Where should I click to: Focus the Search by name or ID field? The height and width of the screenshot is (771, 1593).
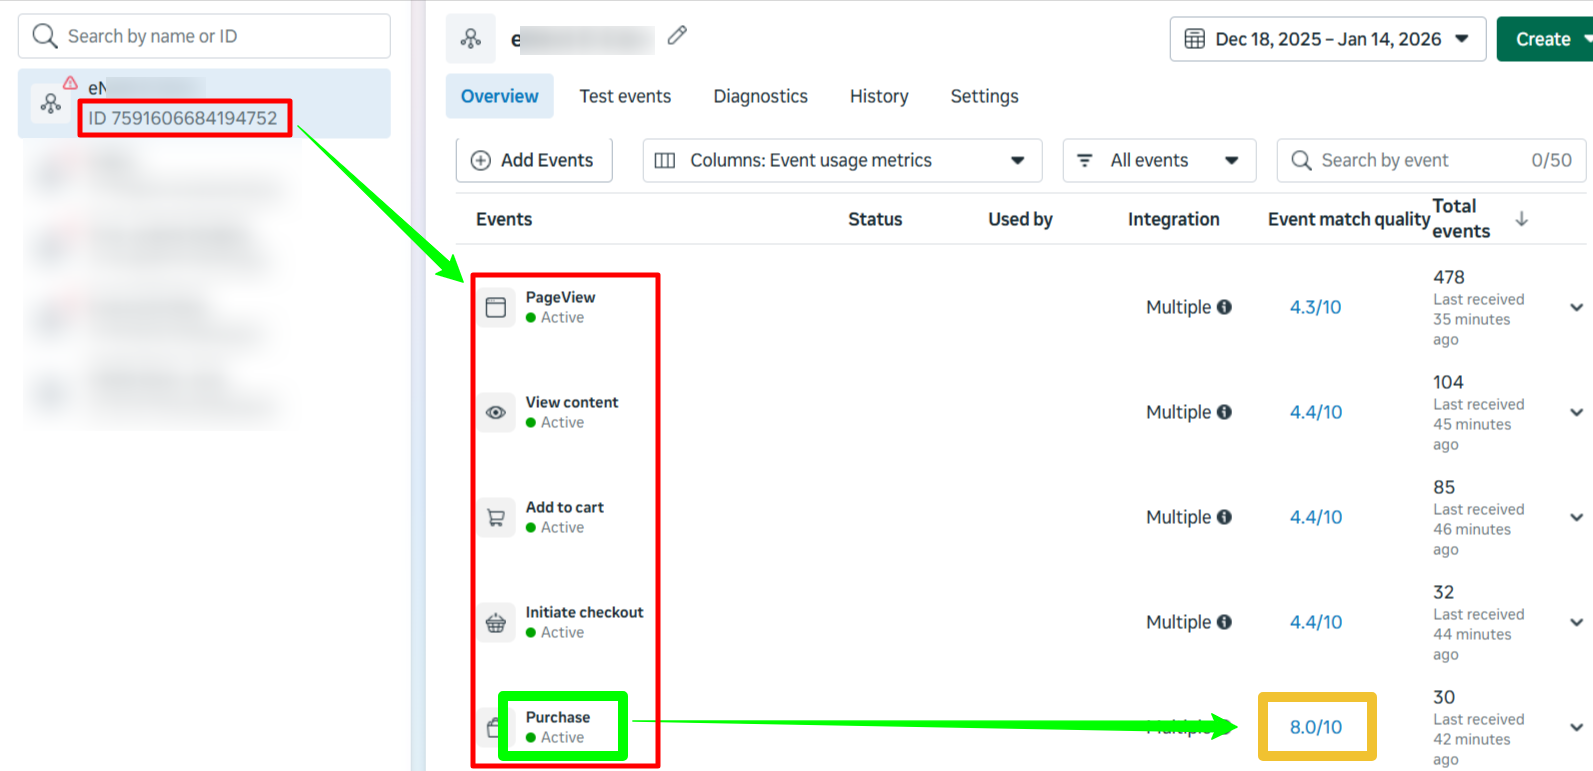click(x=204, y=36)
